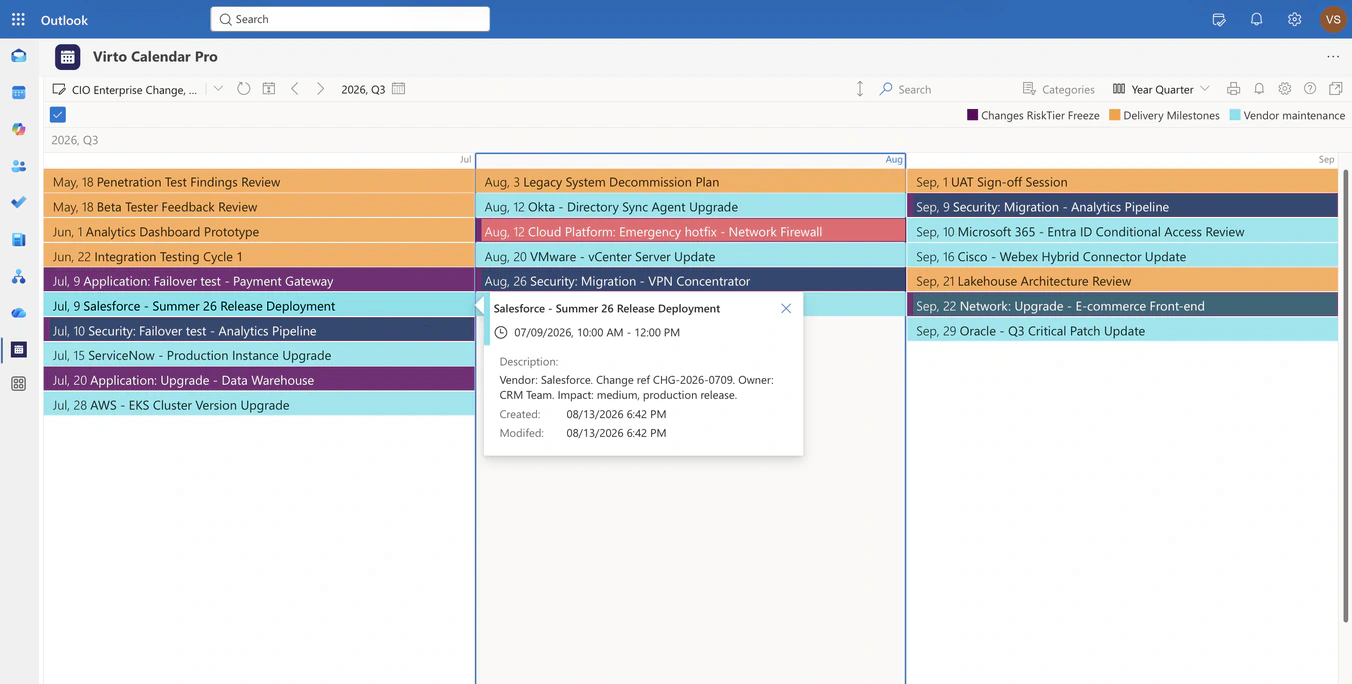Open Sep 22 Network Upgrade E-commerce Front-end

coord(1122,306)
